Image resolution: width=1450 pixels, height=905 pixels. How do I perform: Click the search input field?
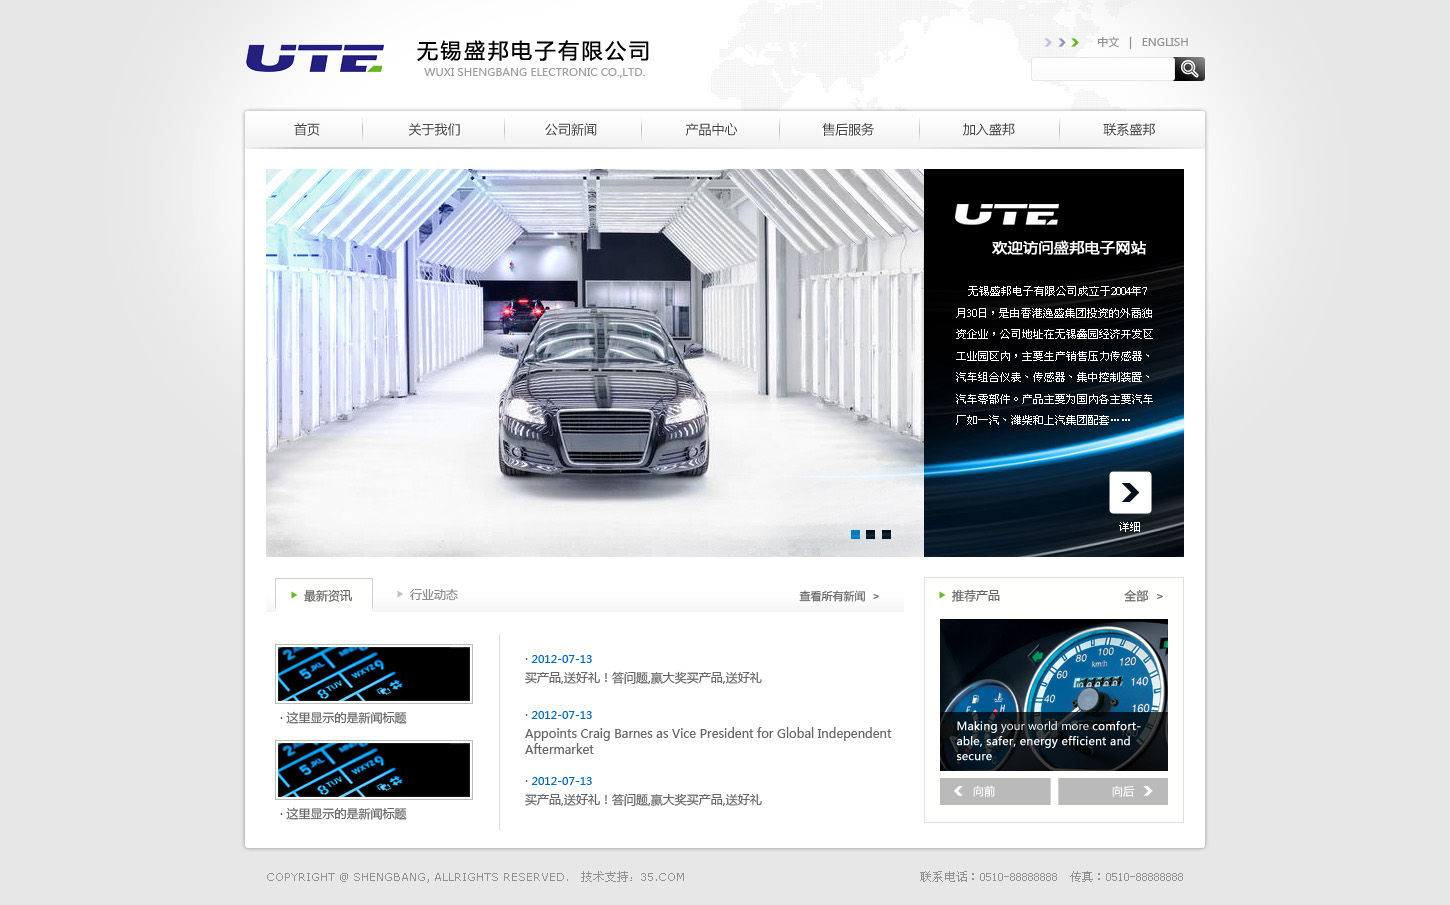coord(1102,69)
